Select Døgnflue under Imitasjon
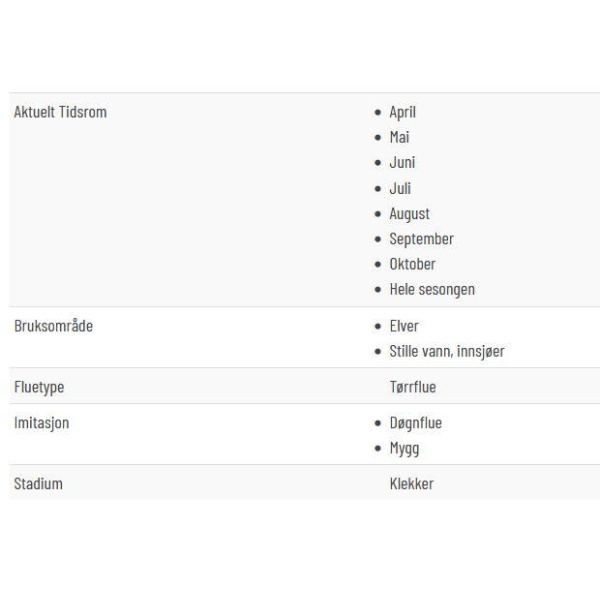The image size is (600, 600). click(x=416, y=424)
